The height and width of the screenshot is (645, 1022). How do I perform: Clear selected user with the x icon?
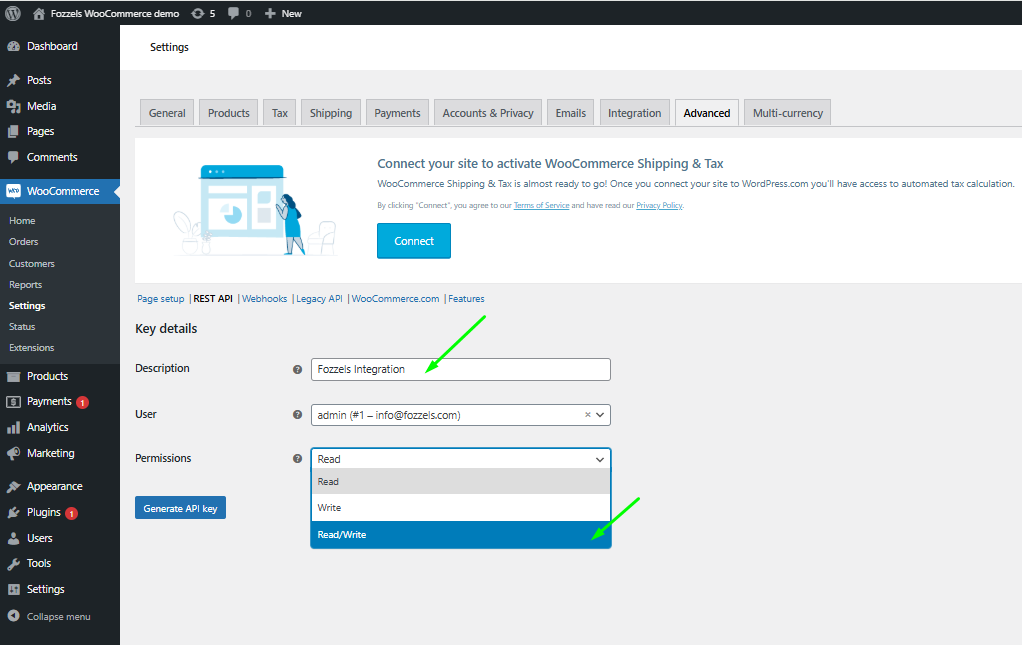click(x=587, y=414)
